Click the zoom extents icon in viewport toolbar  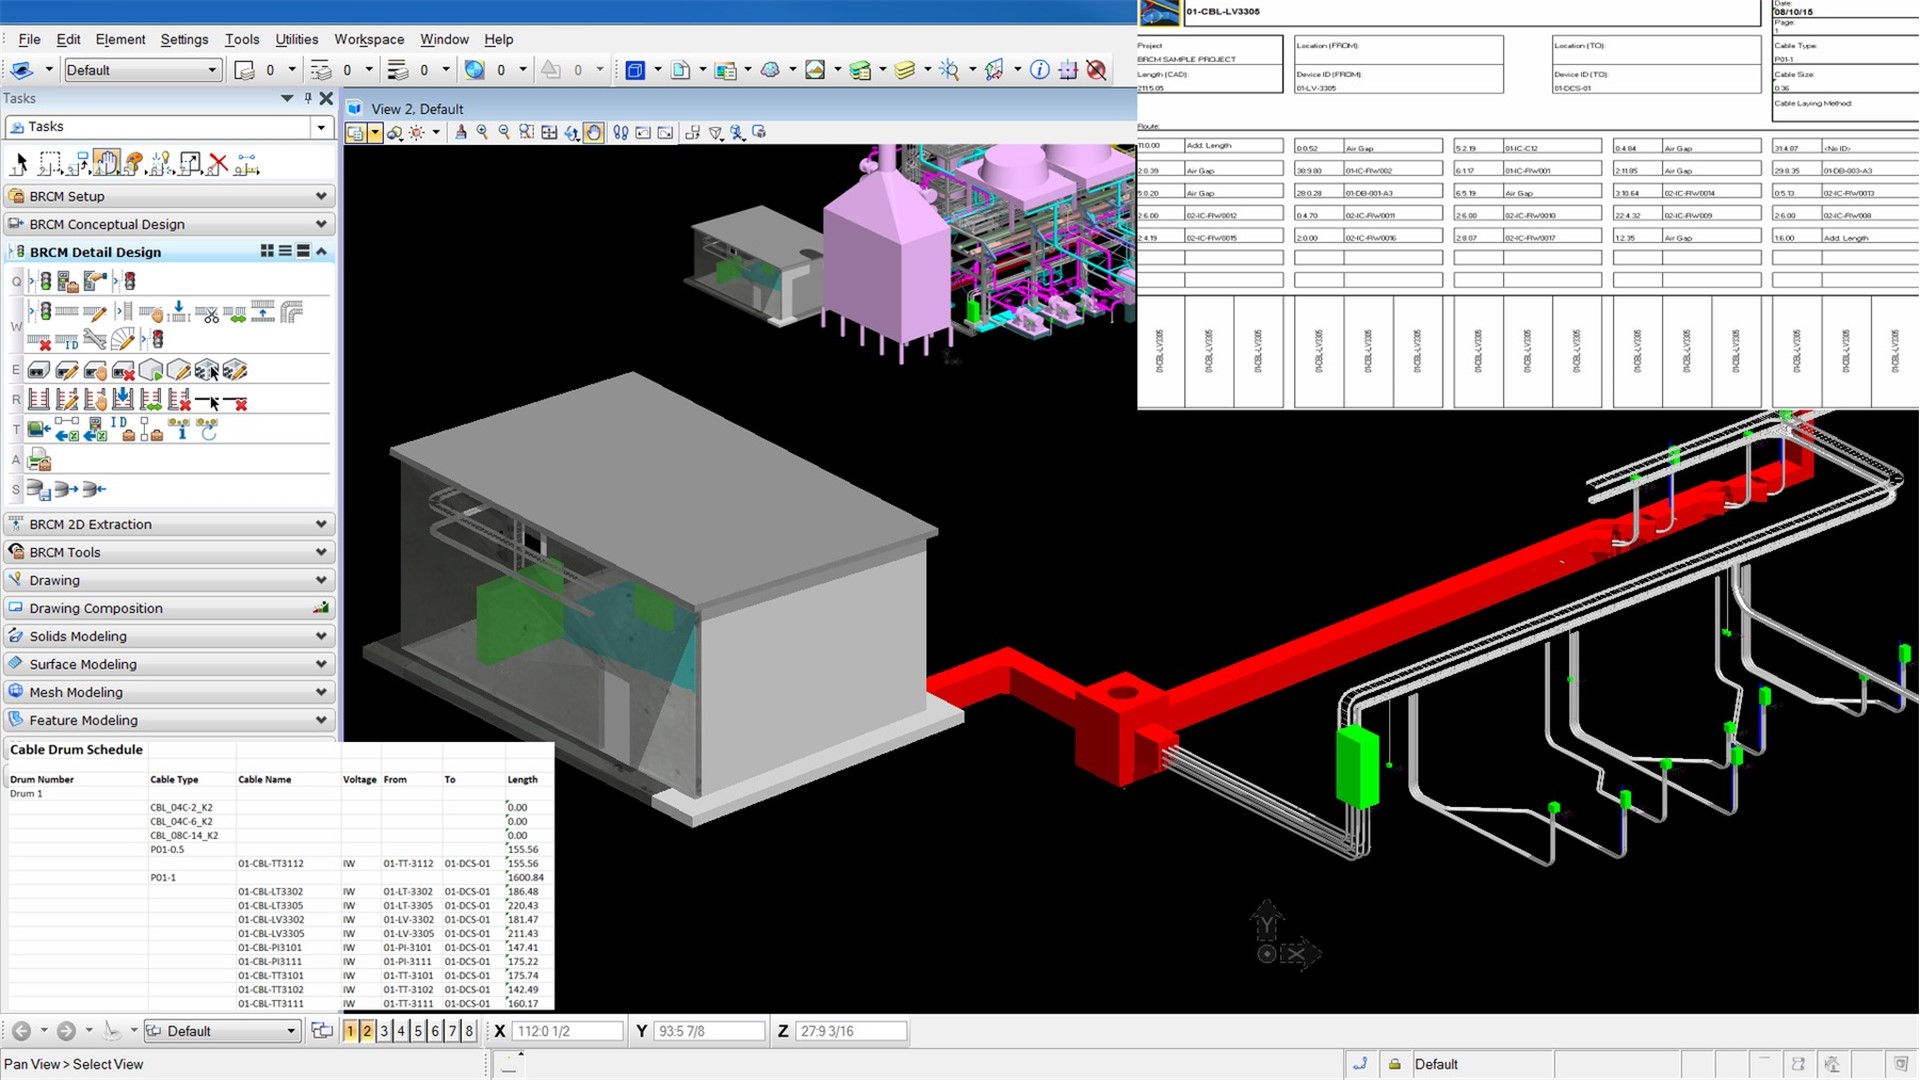click(x=549, y=132)
